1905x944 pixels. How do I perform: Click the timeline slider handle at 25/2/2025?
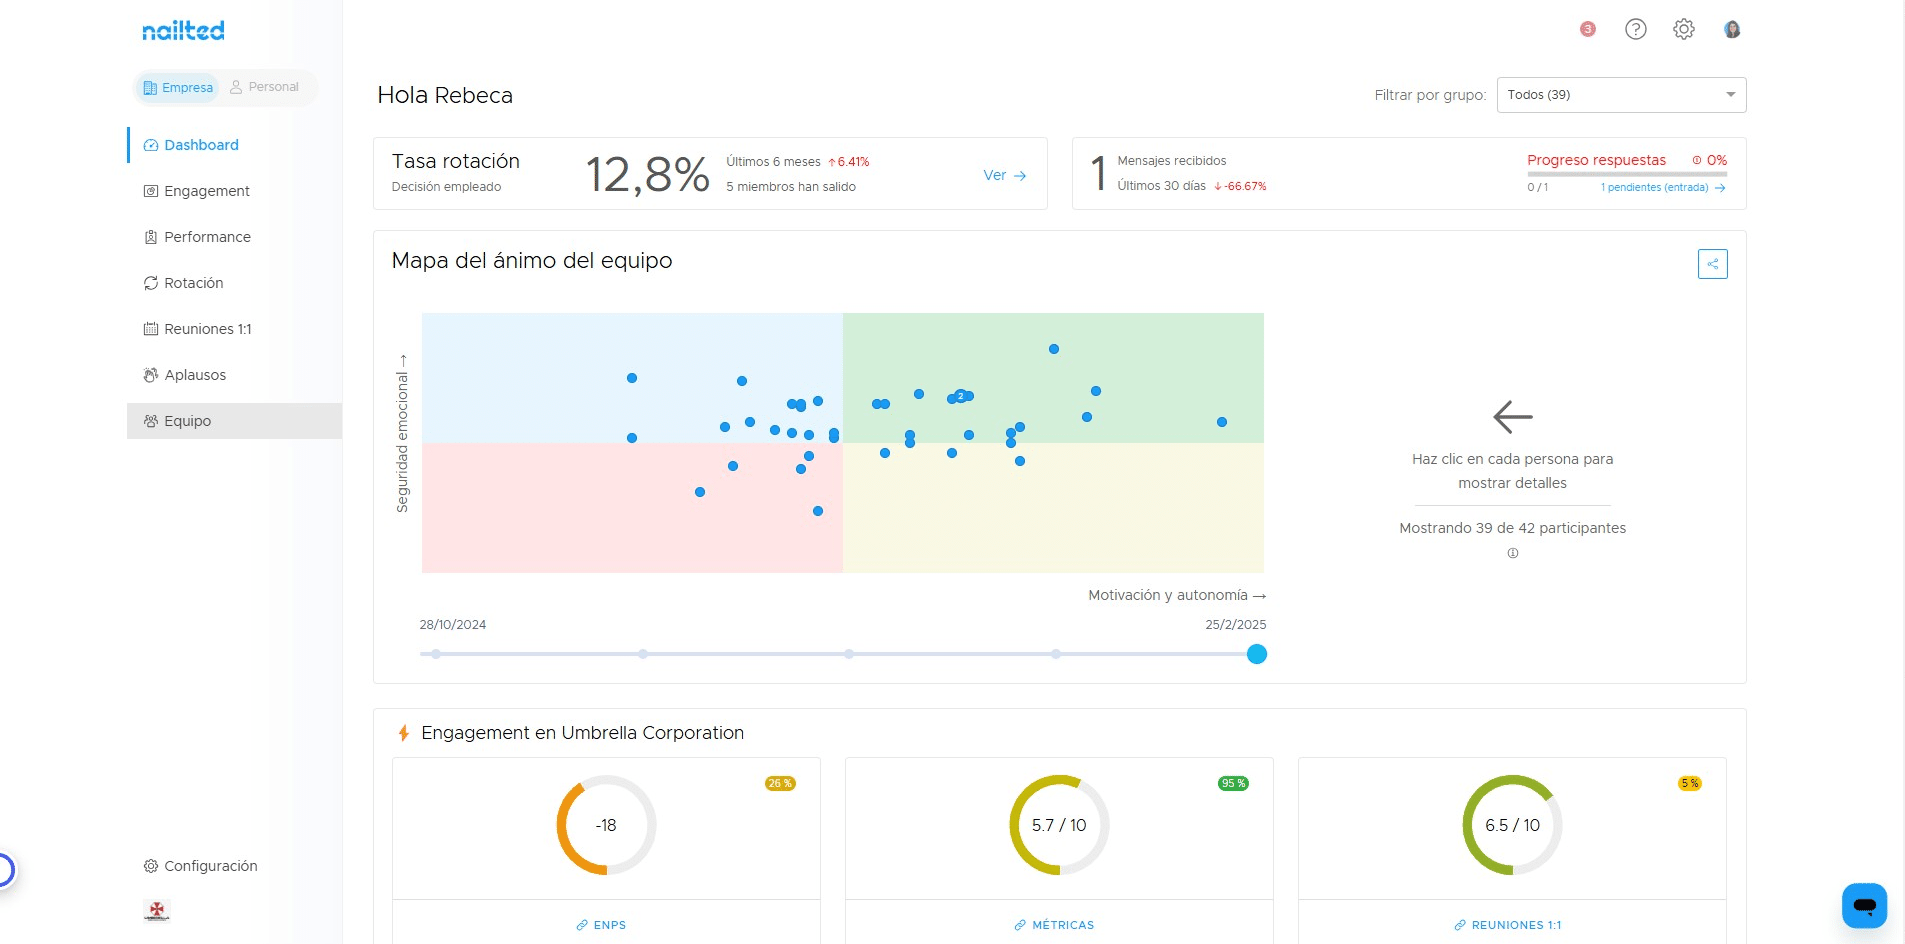(1257, 654)
